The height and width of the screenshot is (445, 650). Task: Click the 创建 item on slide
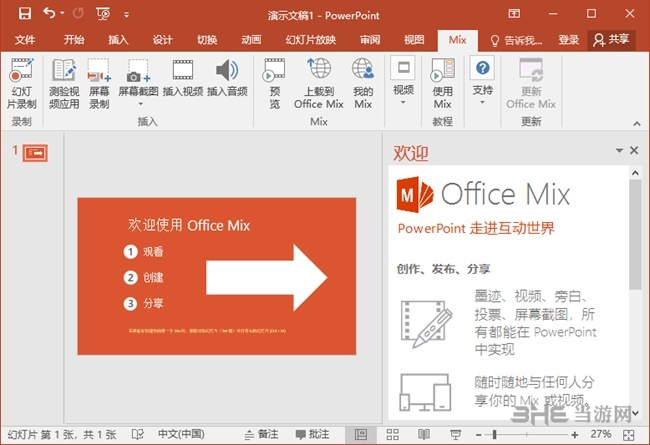153,277
